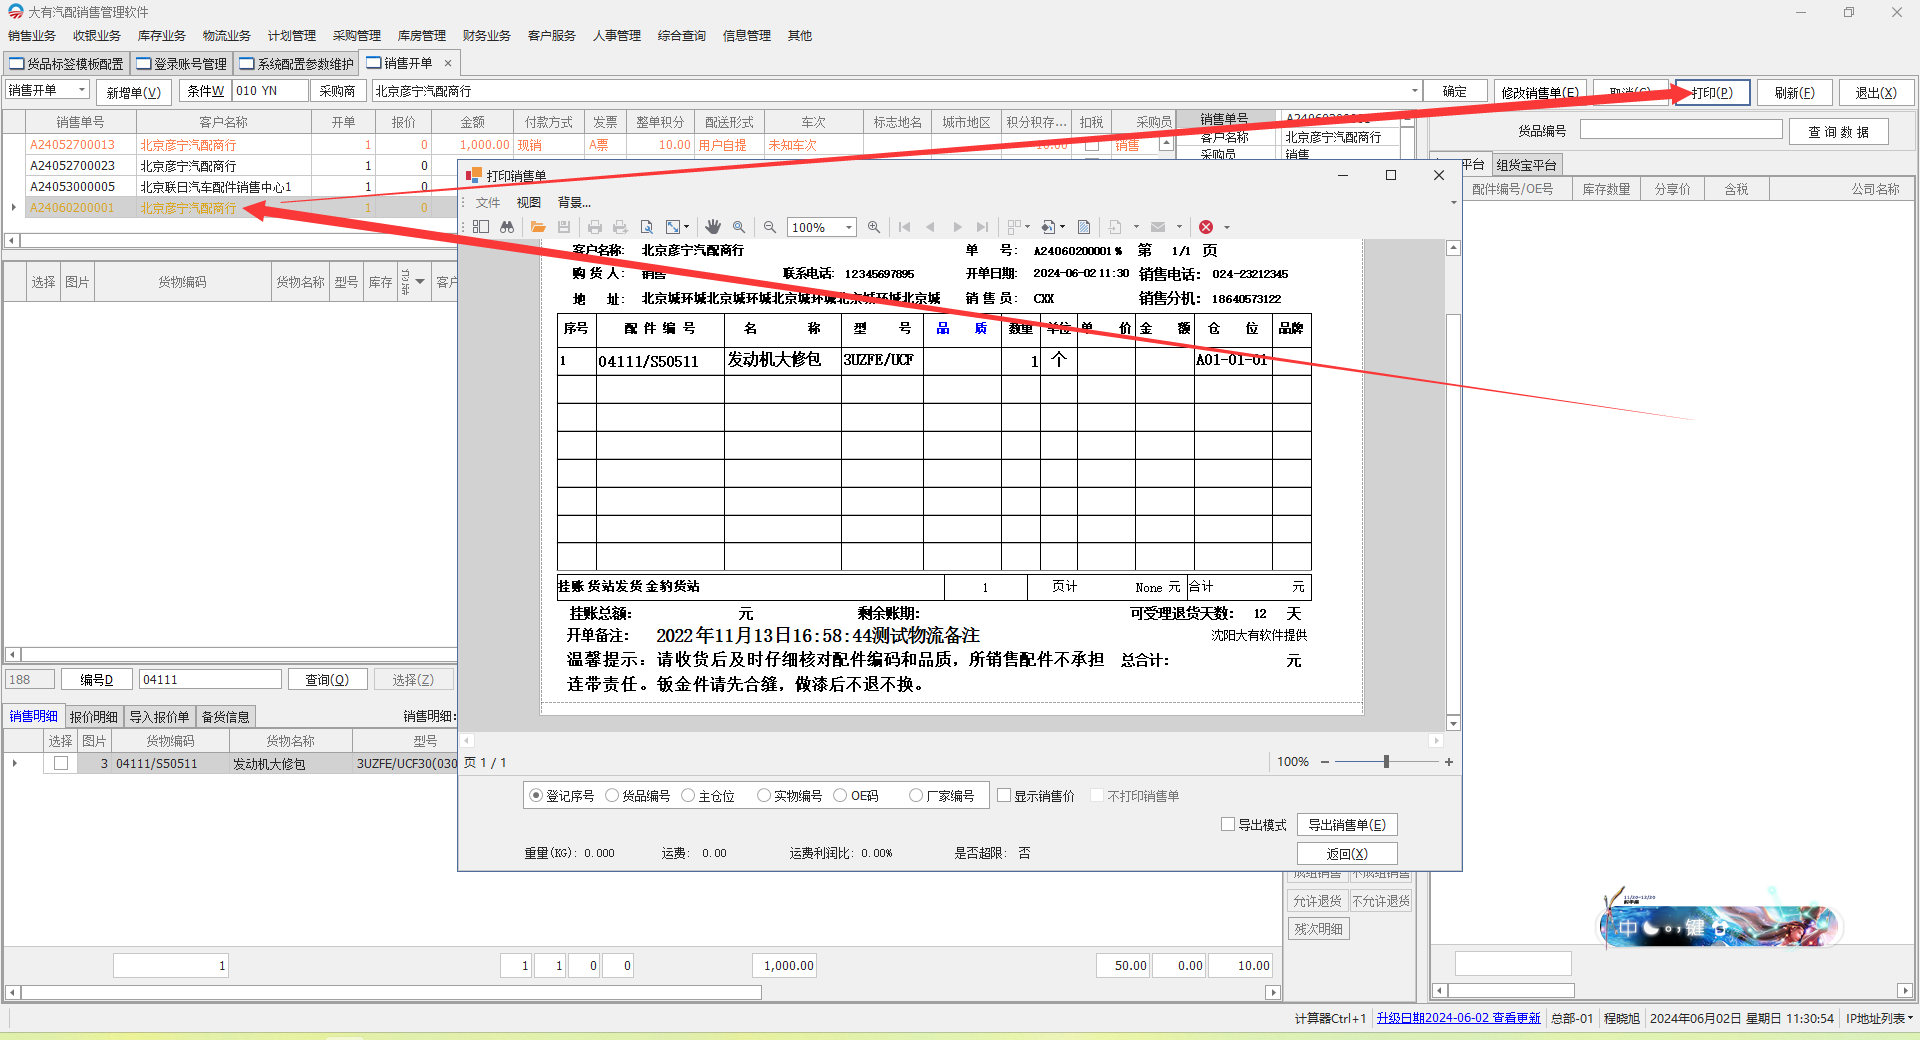Open page setup icon in preview toolbar
The image size is (1920, 1040).
[647, 227]
